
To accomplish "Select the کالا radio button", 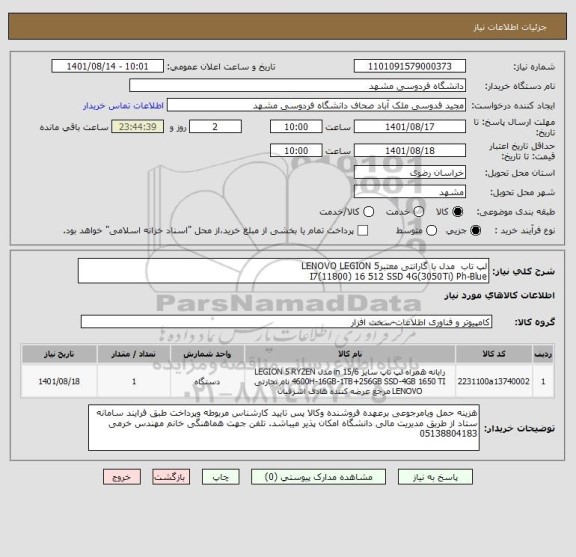I will (458, 212).
